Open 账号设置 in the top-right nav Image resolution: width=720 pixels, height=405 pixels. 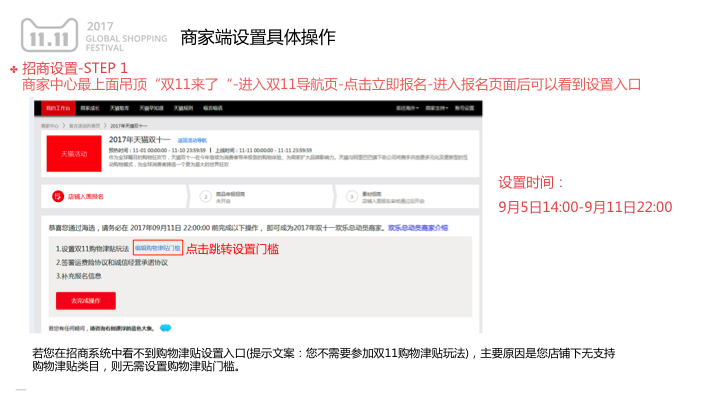(x=465, y=108)
